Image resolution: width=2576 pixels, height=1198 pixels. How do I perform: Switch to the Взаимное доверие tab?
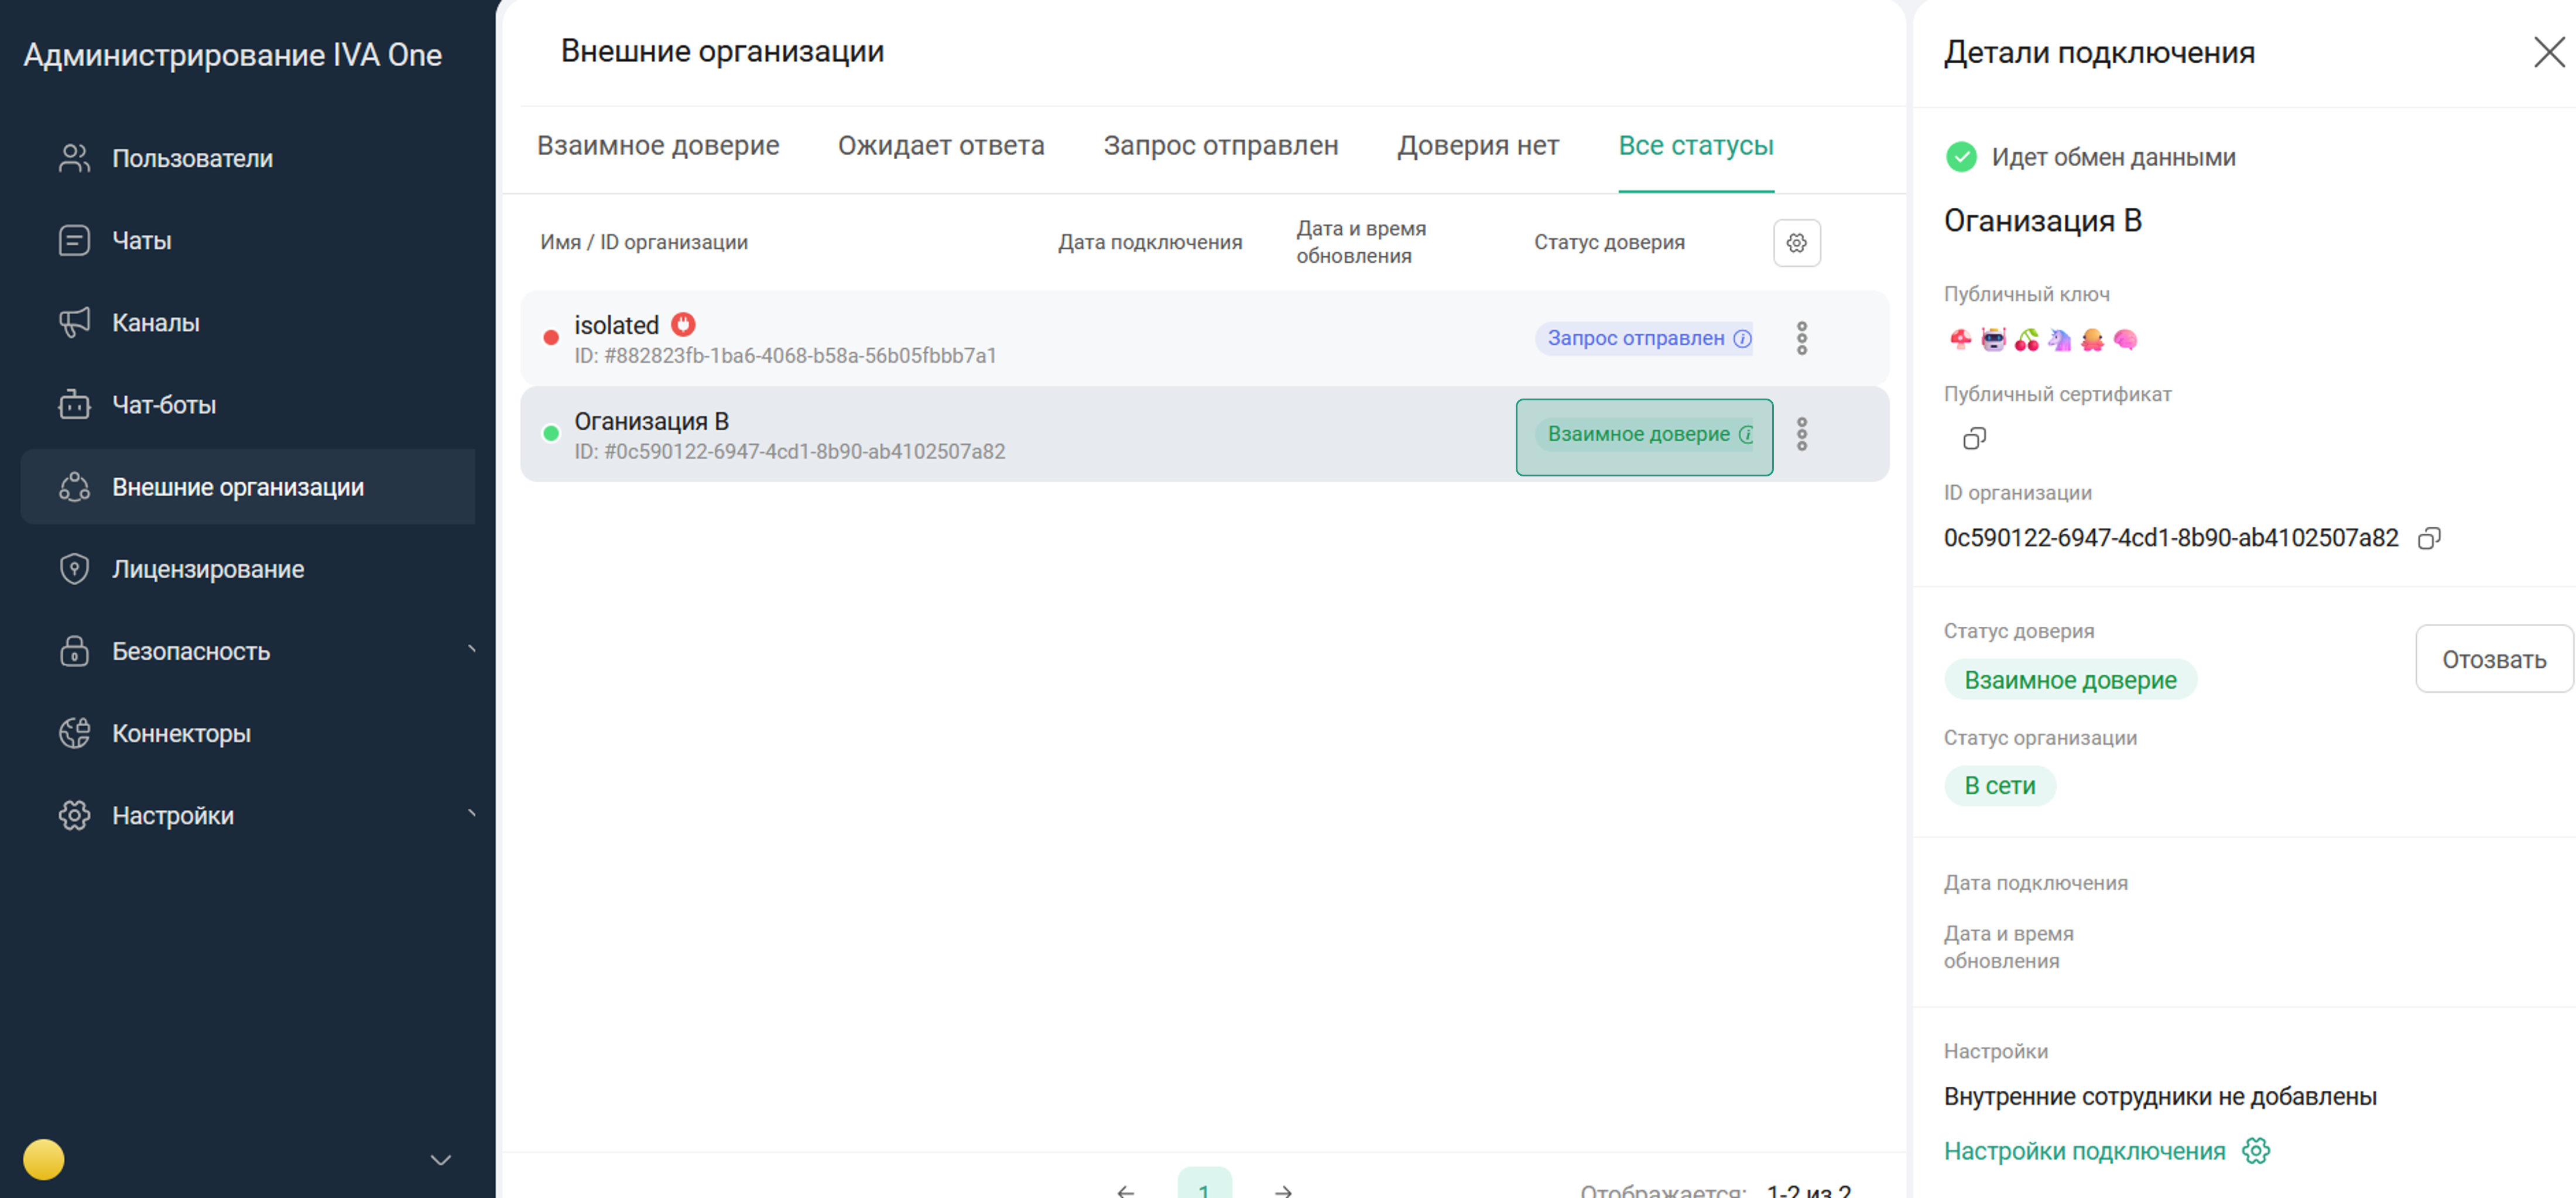click(658, 145)
